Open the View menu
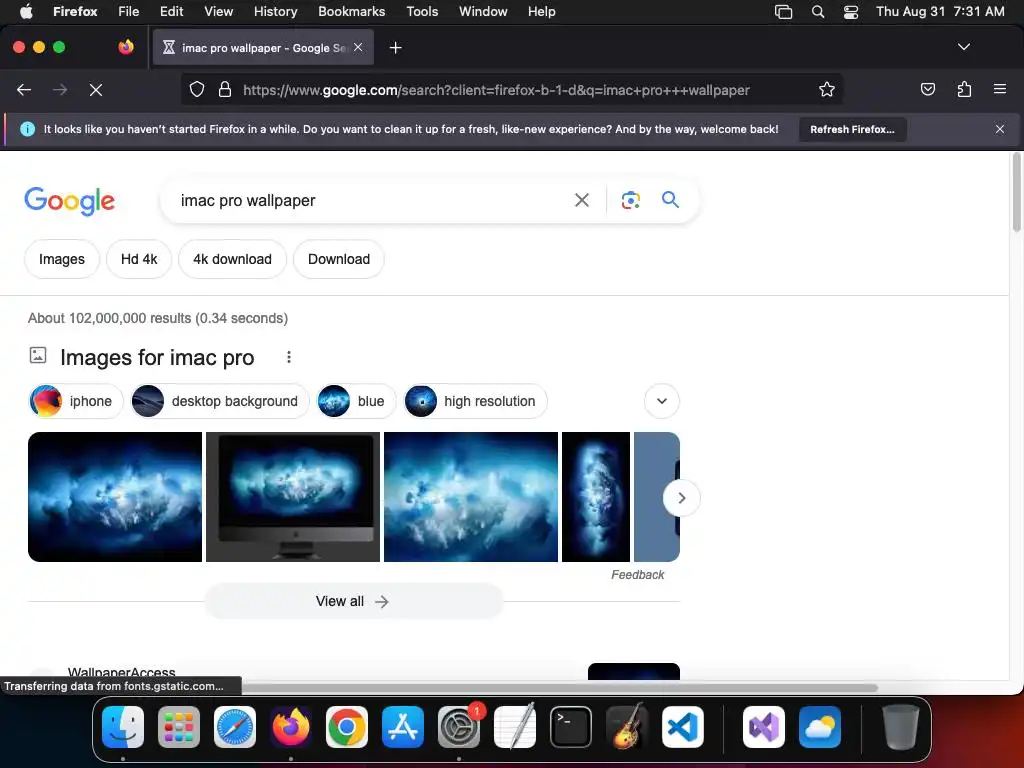This screenshot has width=1024, height=768. [x=218, y=11]
